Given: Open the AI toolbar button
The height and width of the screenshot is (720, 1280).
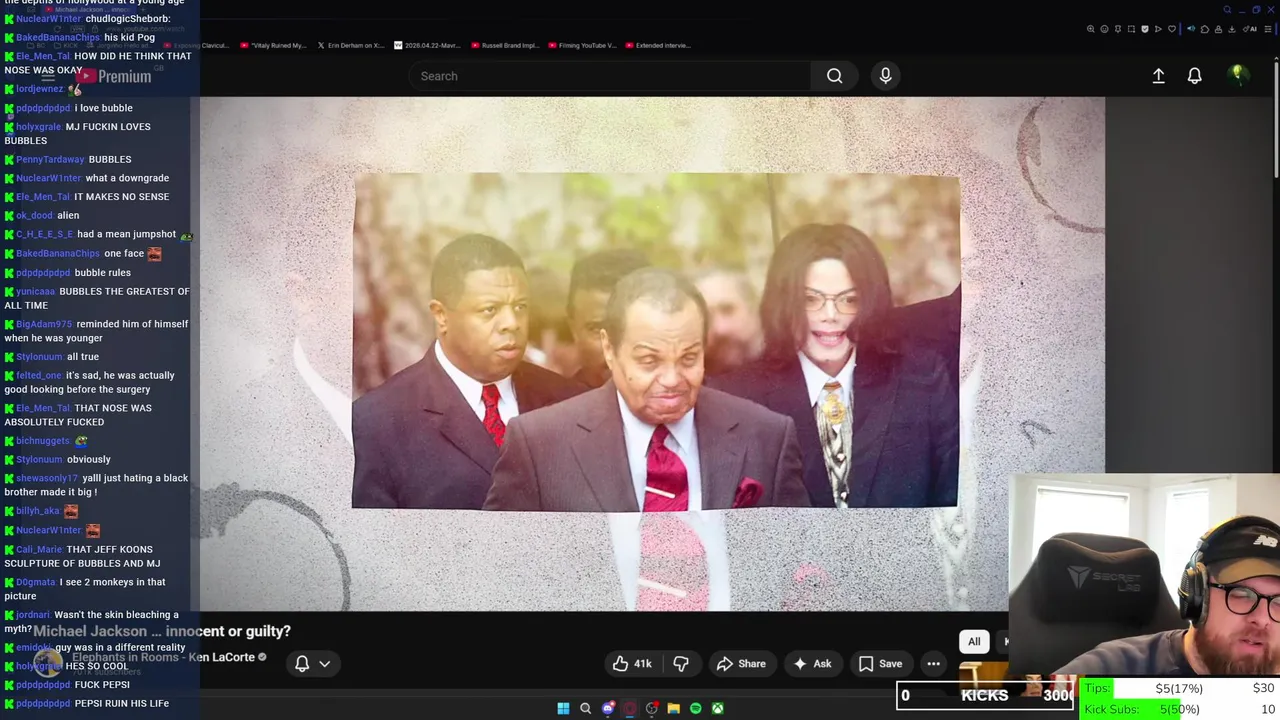Looking at the screenshot, I should click(x=1250, y=29).
